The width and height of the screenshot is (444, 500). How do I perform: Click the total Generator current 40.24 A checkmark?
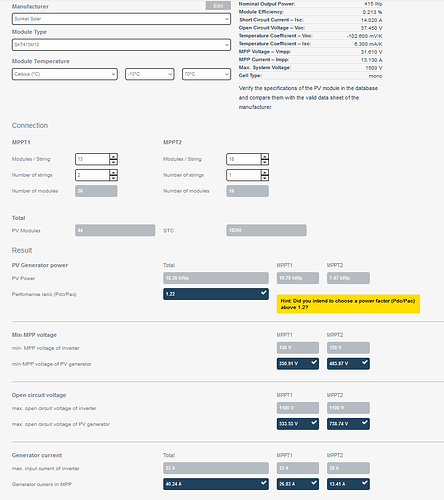(x=264, y=483)
